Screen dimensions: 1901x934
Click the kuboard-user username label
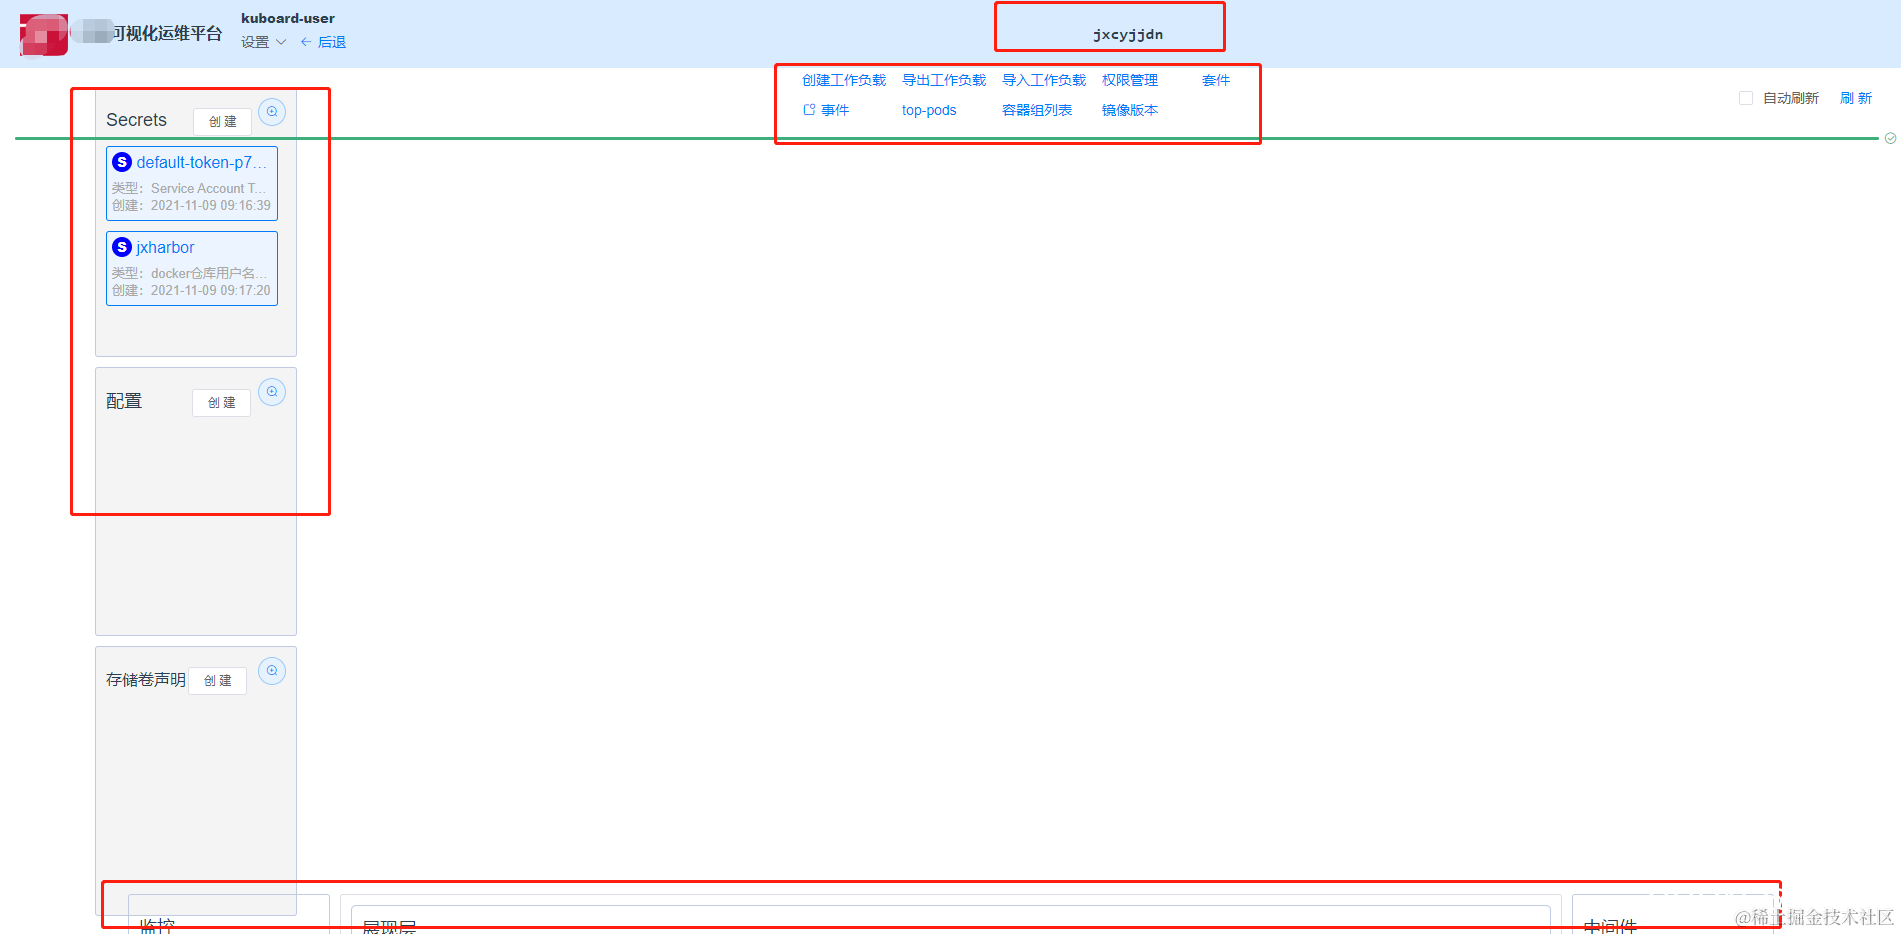[288, 18]
